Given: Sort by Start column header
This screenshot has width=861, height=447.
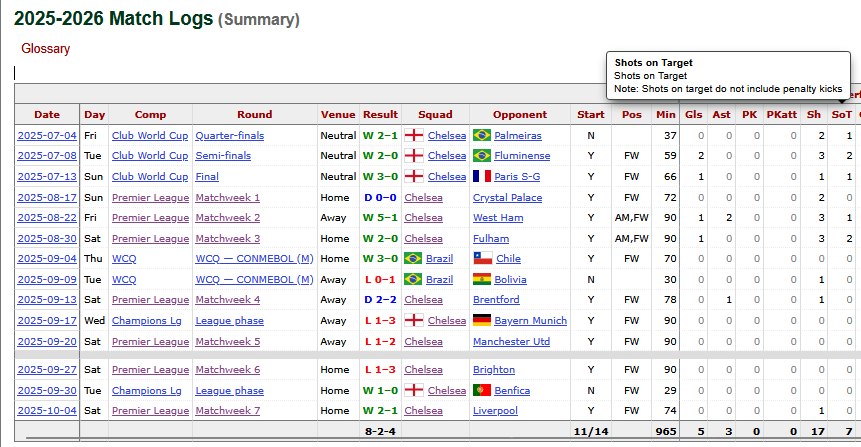Looking at the screenshot, I should [x=591, y=114].
